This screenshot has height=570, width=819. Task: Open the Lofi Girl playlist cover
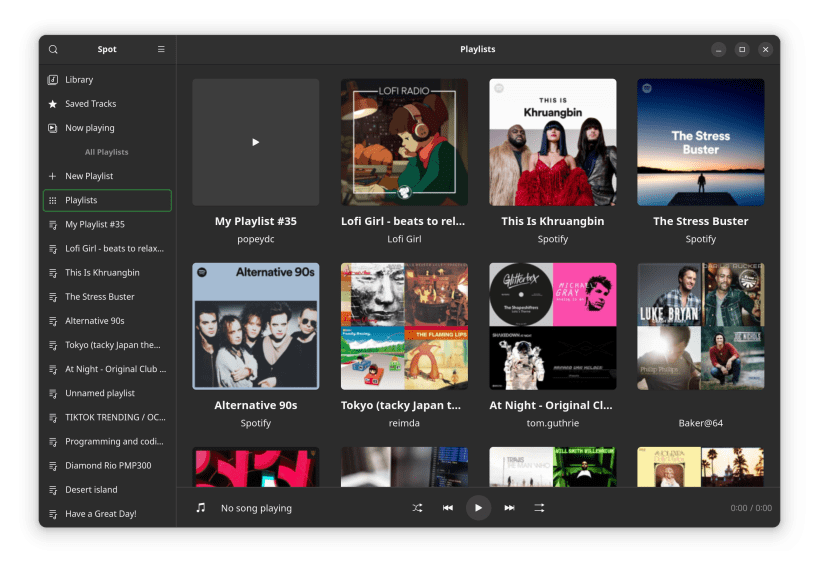click(404, 142)
